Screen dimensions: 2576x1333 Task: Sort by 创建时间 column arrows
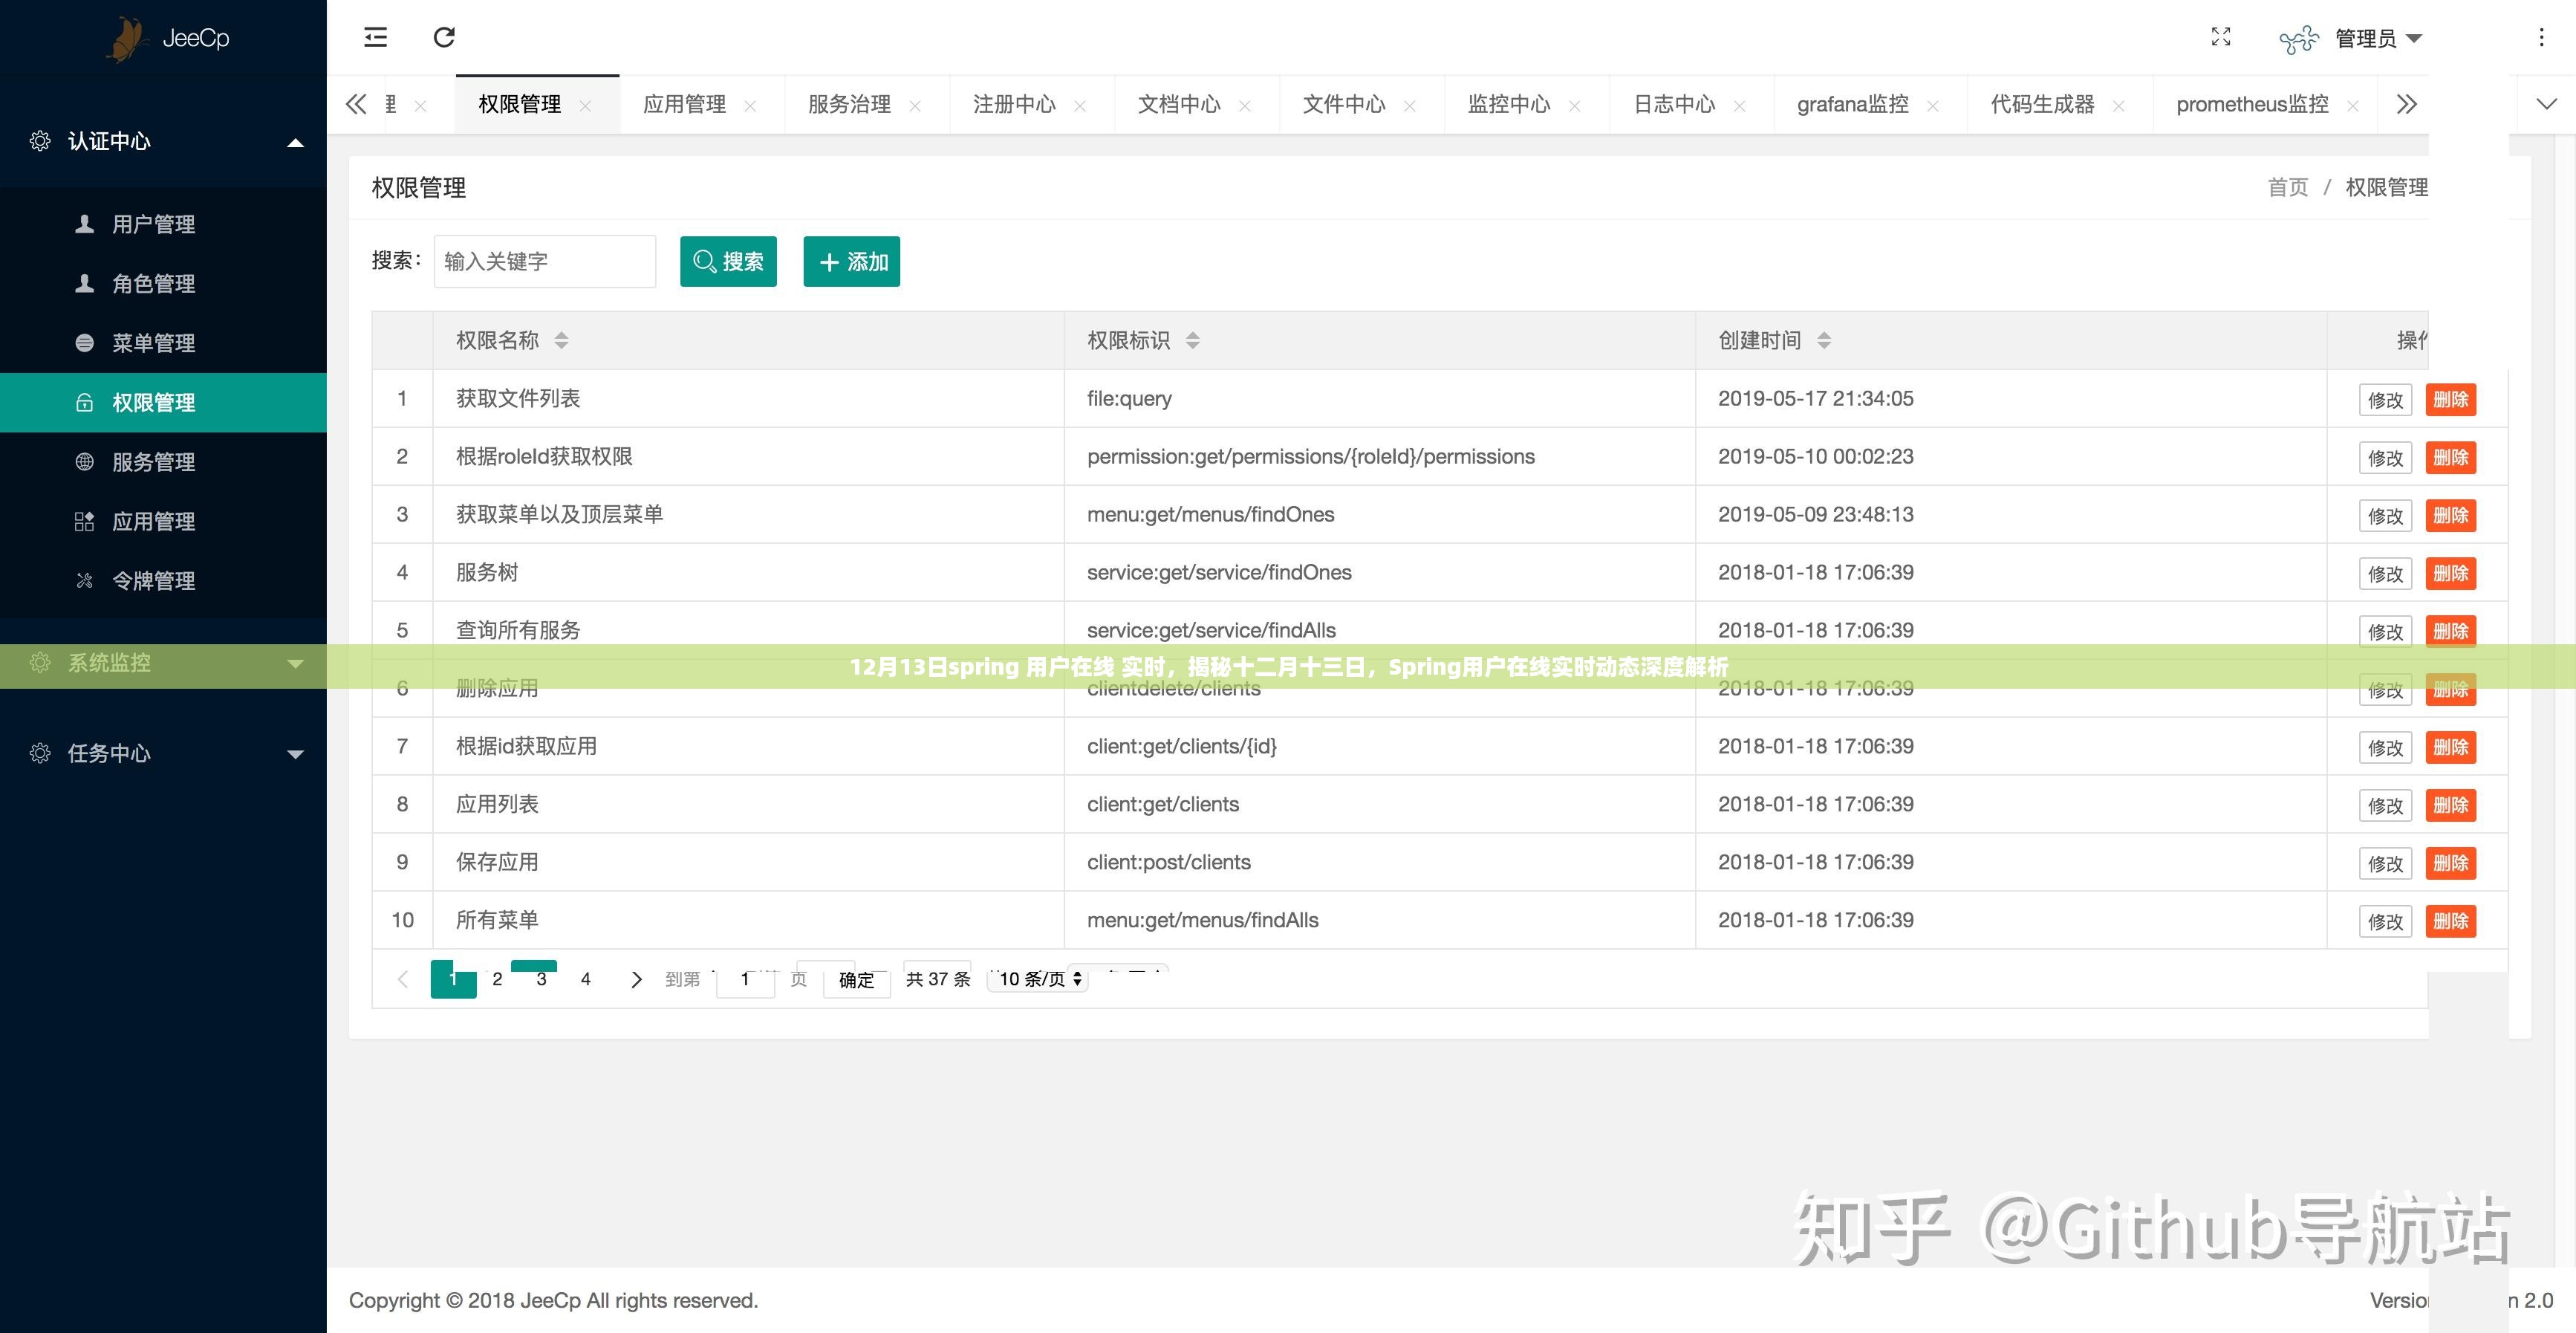click(1824, 341)
